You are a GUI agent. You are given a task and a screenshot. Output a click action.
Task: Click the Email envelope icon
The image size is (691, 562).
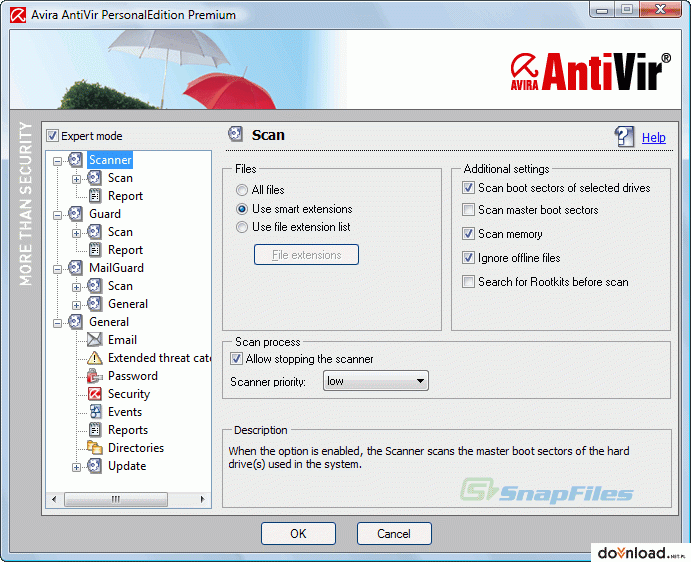coord(95,340)
